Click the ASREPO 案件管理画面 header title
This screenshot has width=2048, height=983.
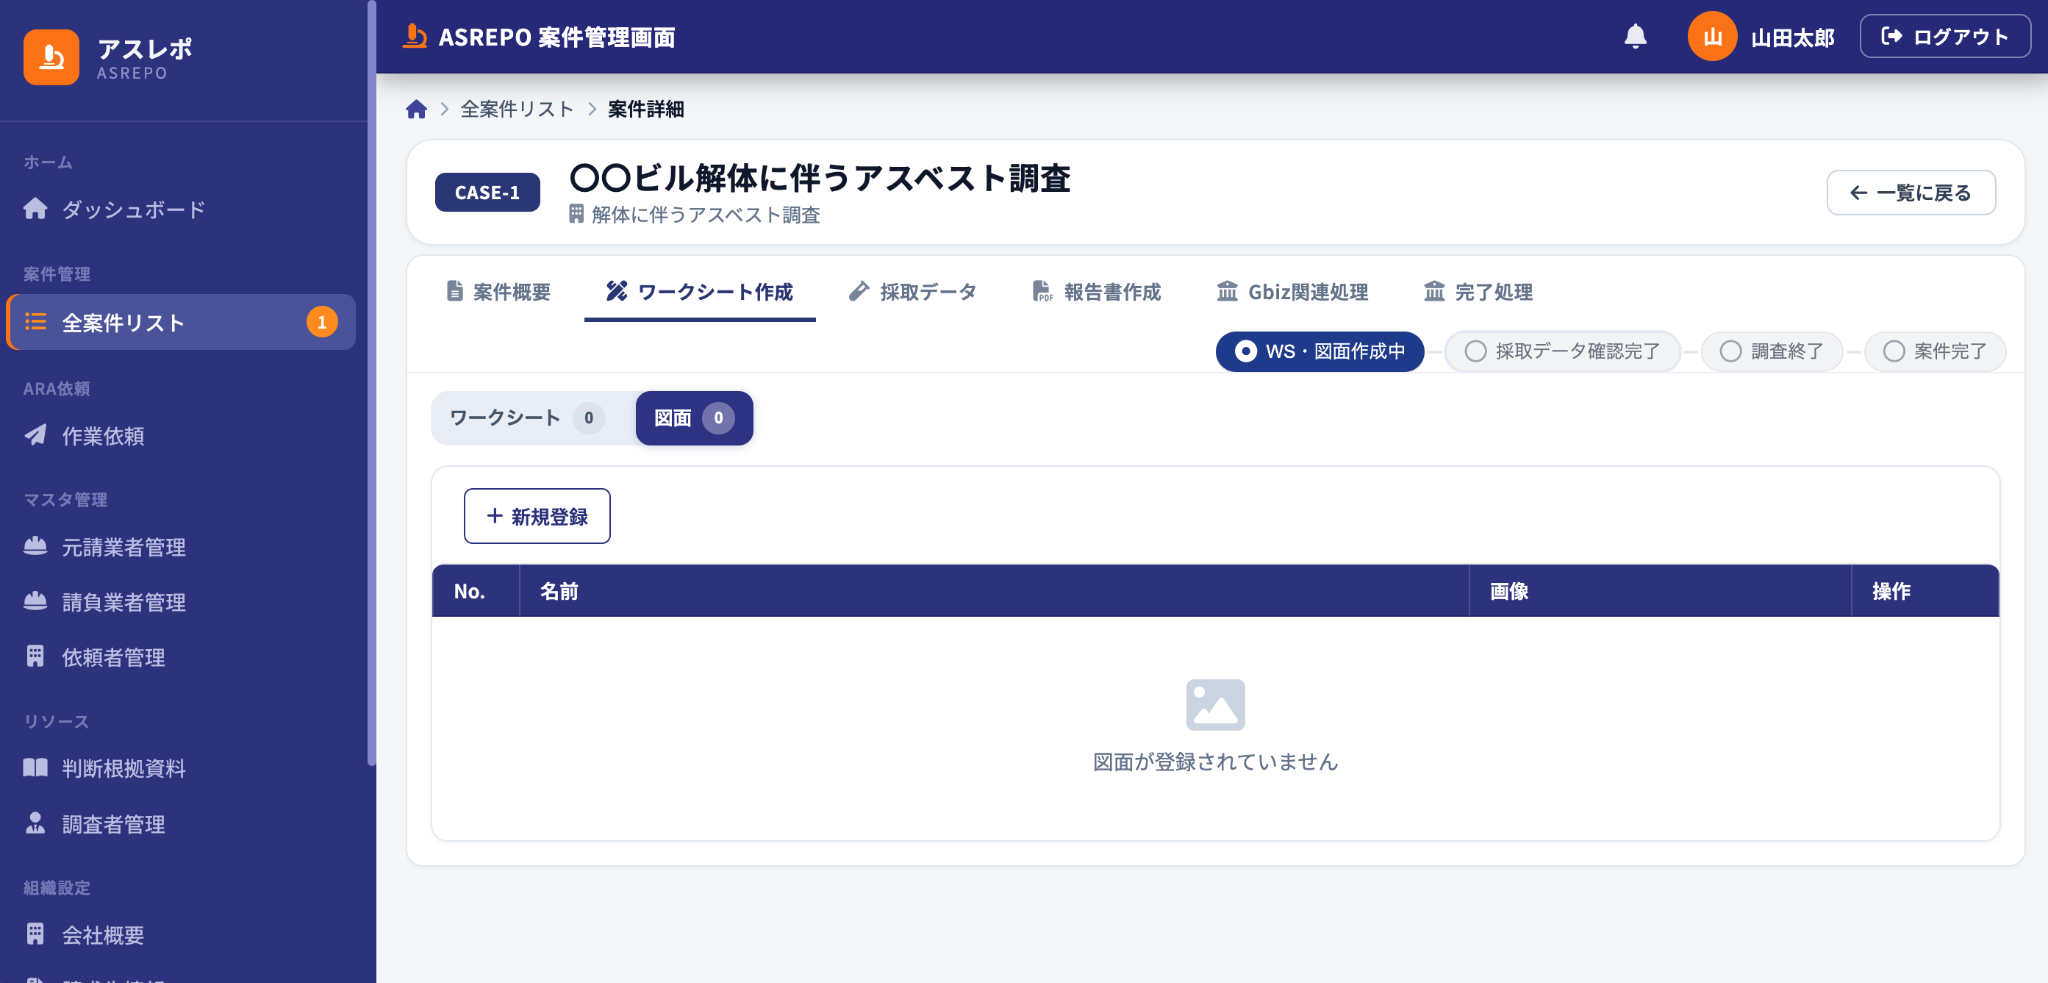[x=557, y=37]
